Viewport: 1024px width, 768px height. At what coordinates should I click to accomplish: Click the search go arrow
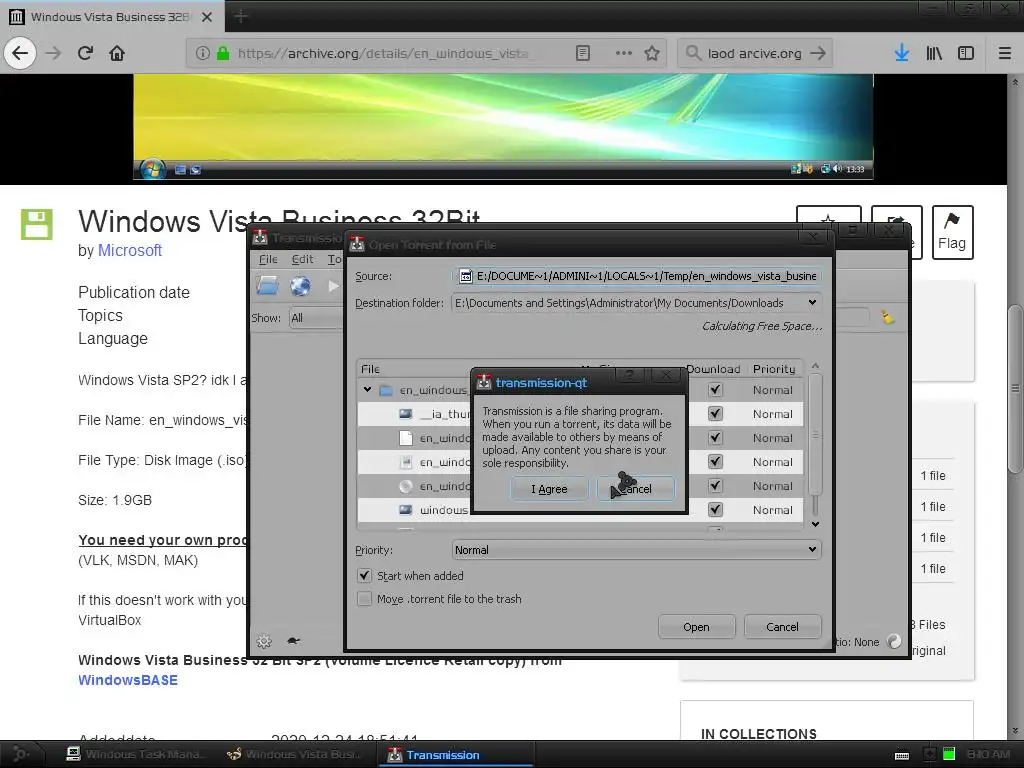pos(818,53)
